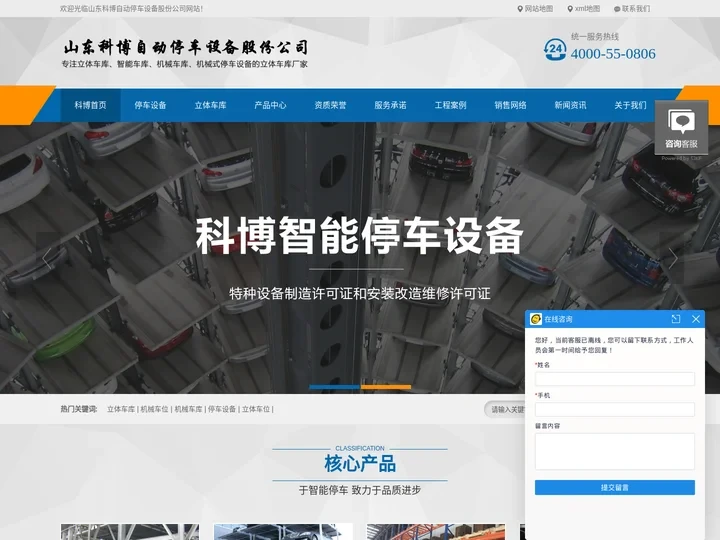The image size is (720, 540).
Task: Click the 机械车位 hot keyword
Action: tap(154, 409)
